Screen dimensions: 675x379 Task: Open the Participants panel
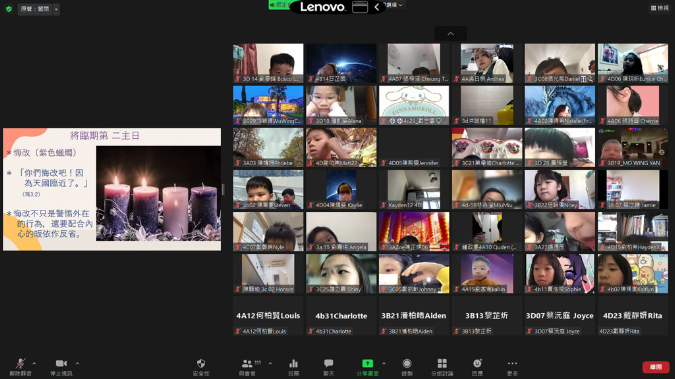tap(248, 367)
